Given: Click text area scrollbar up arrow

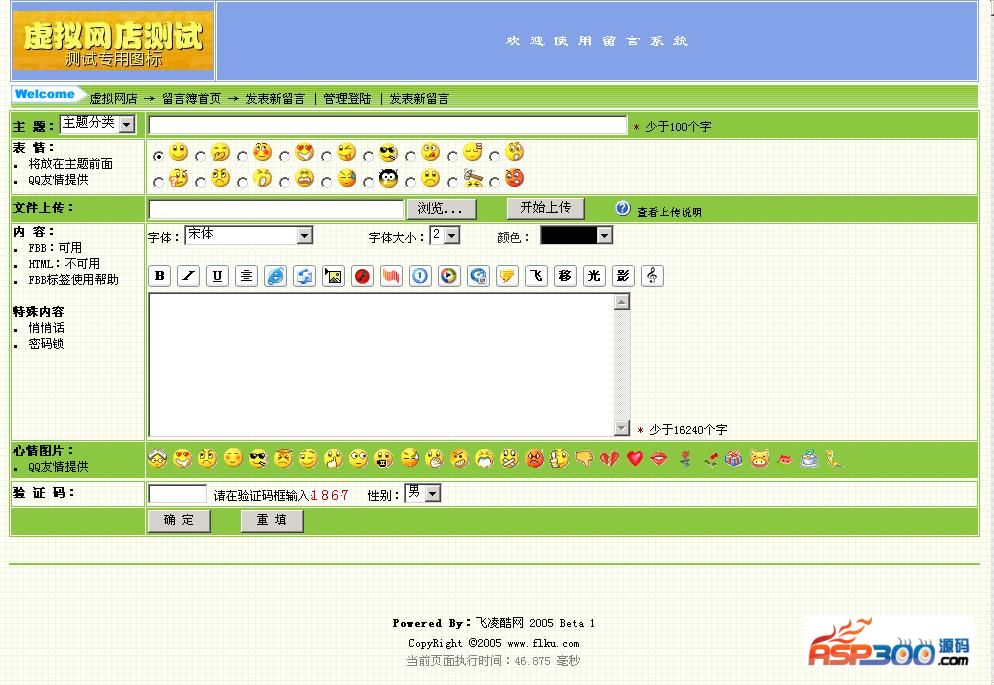Looking at the screenshot, I should (622, 302).
